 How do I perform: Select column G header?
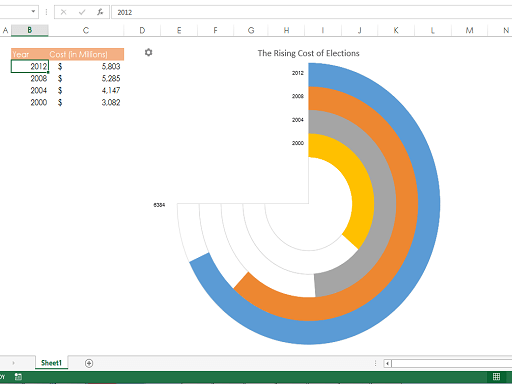[x=251, y=30]
